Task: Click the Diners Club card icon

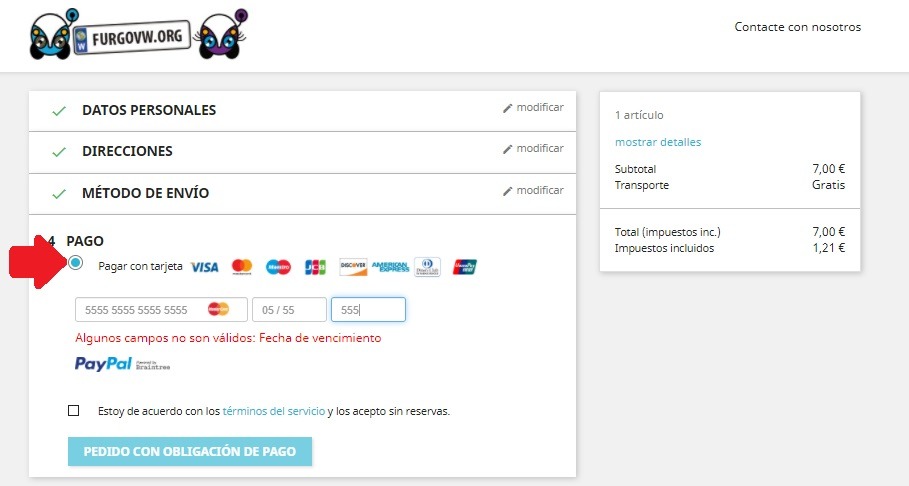Action: 427,267
